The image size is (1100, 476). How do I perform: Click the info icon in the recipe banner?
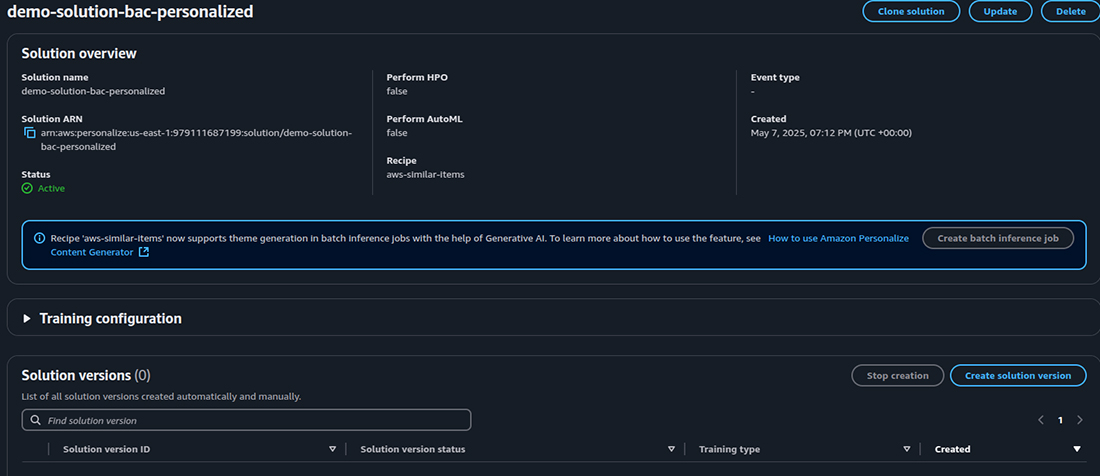[39, 238]
